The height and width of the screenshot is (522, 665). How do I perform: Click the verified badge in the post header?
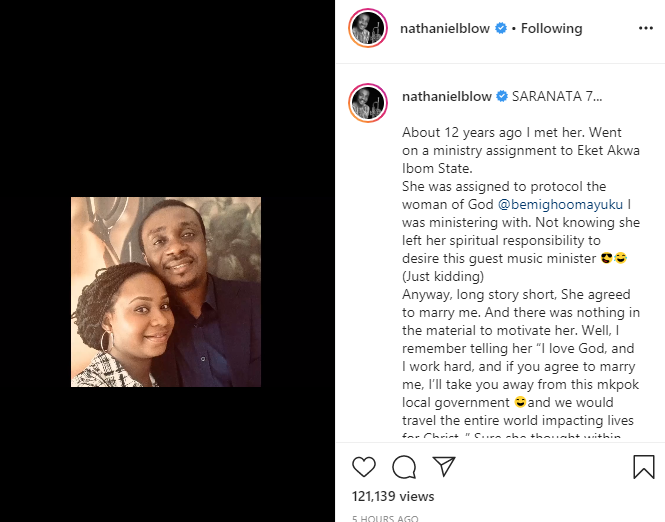[x=500, y=29]
